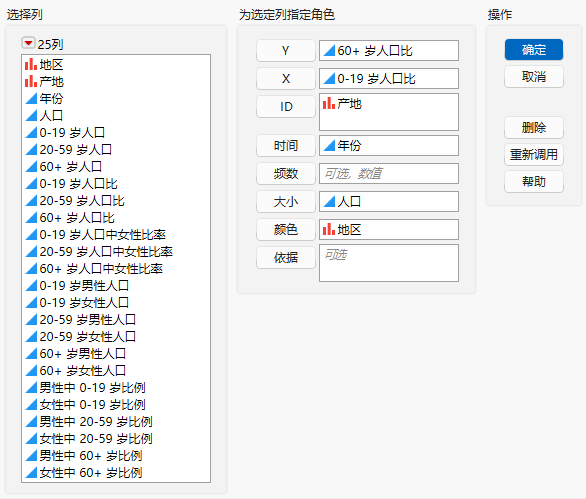The image size is (586, 499).
Task: Click the empty 依据 optional field
Action: (x=389, y=263)
